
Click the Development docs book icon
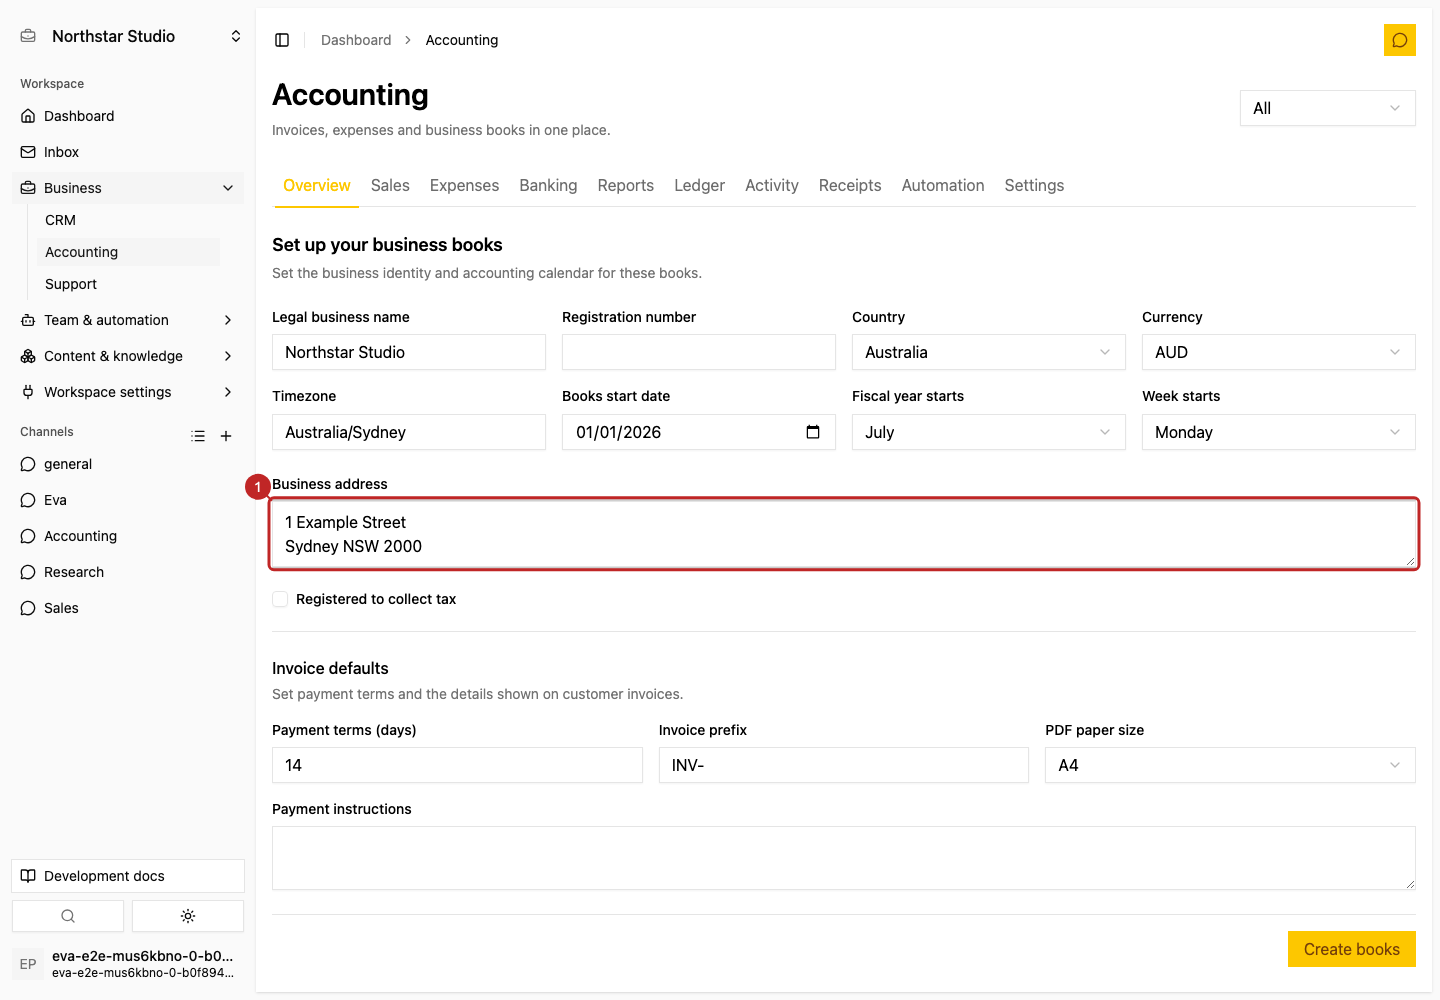point(28,876)
